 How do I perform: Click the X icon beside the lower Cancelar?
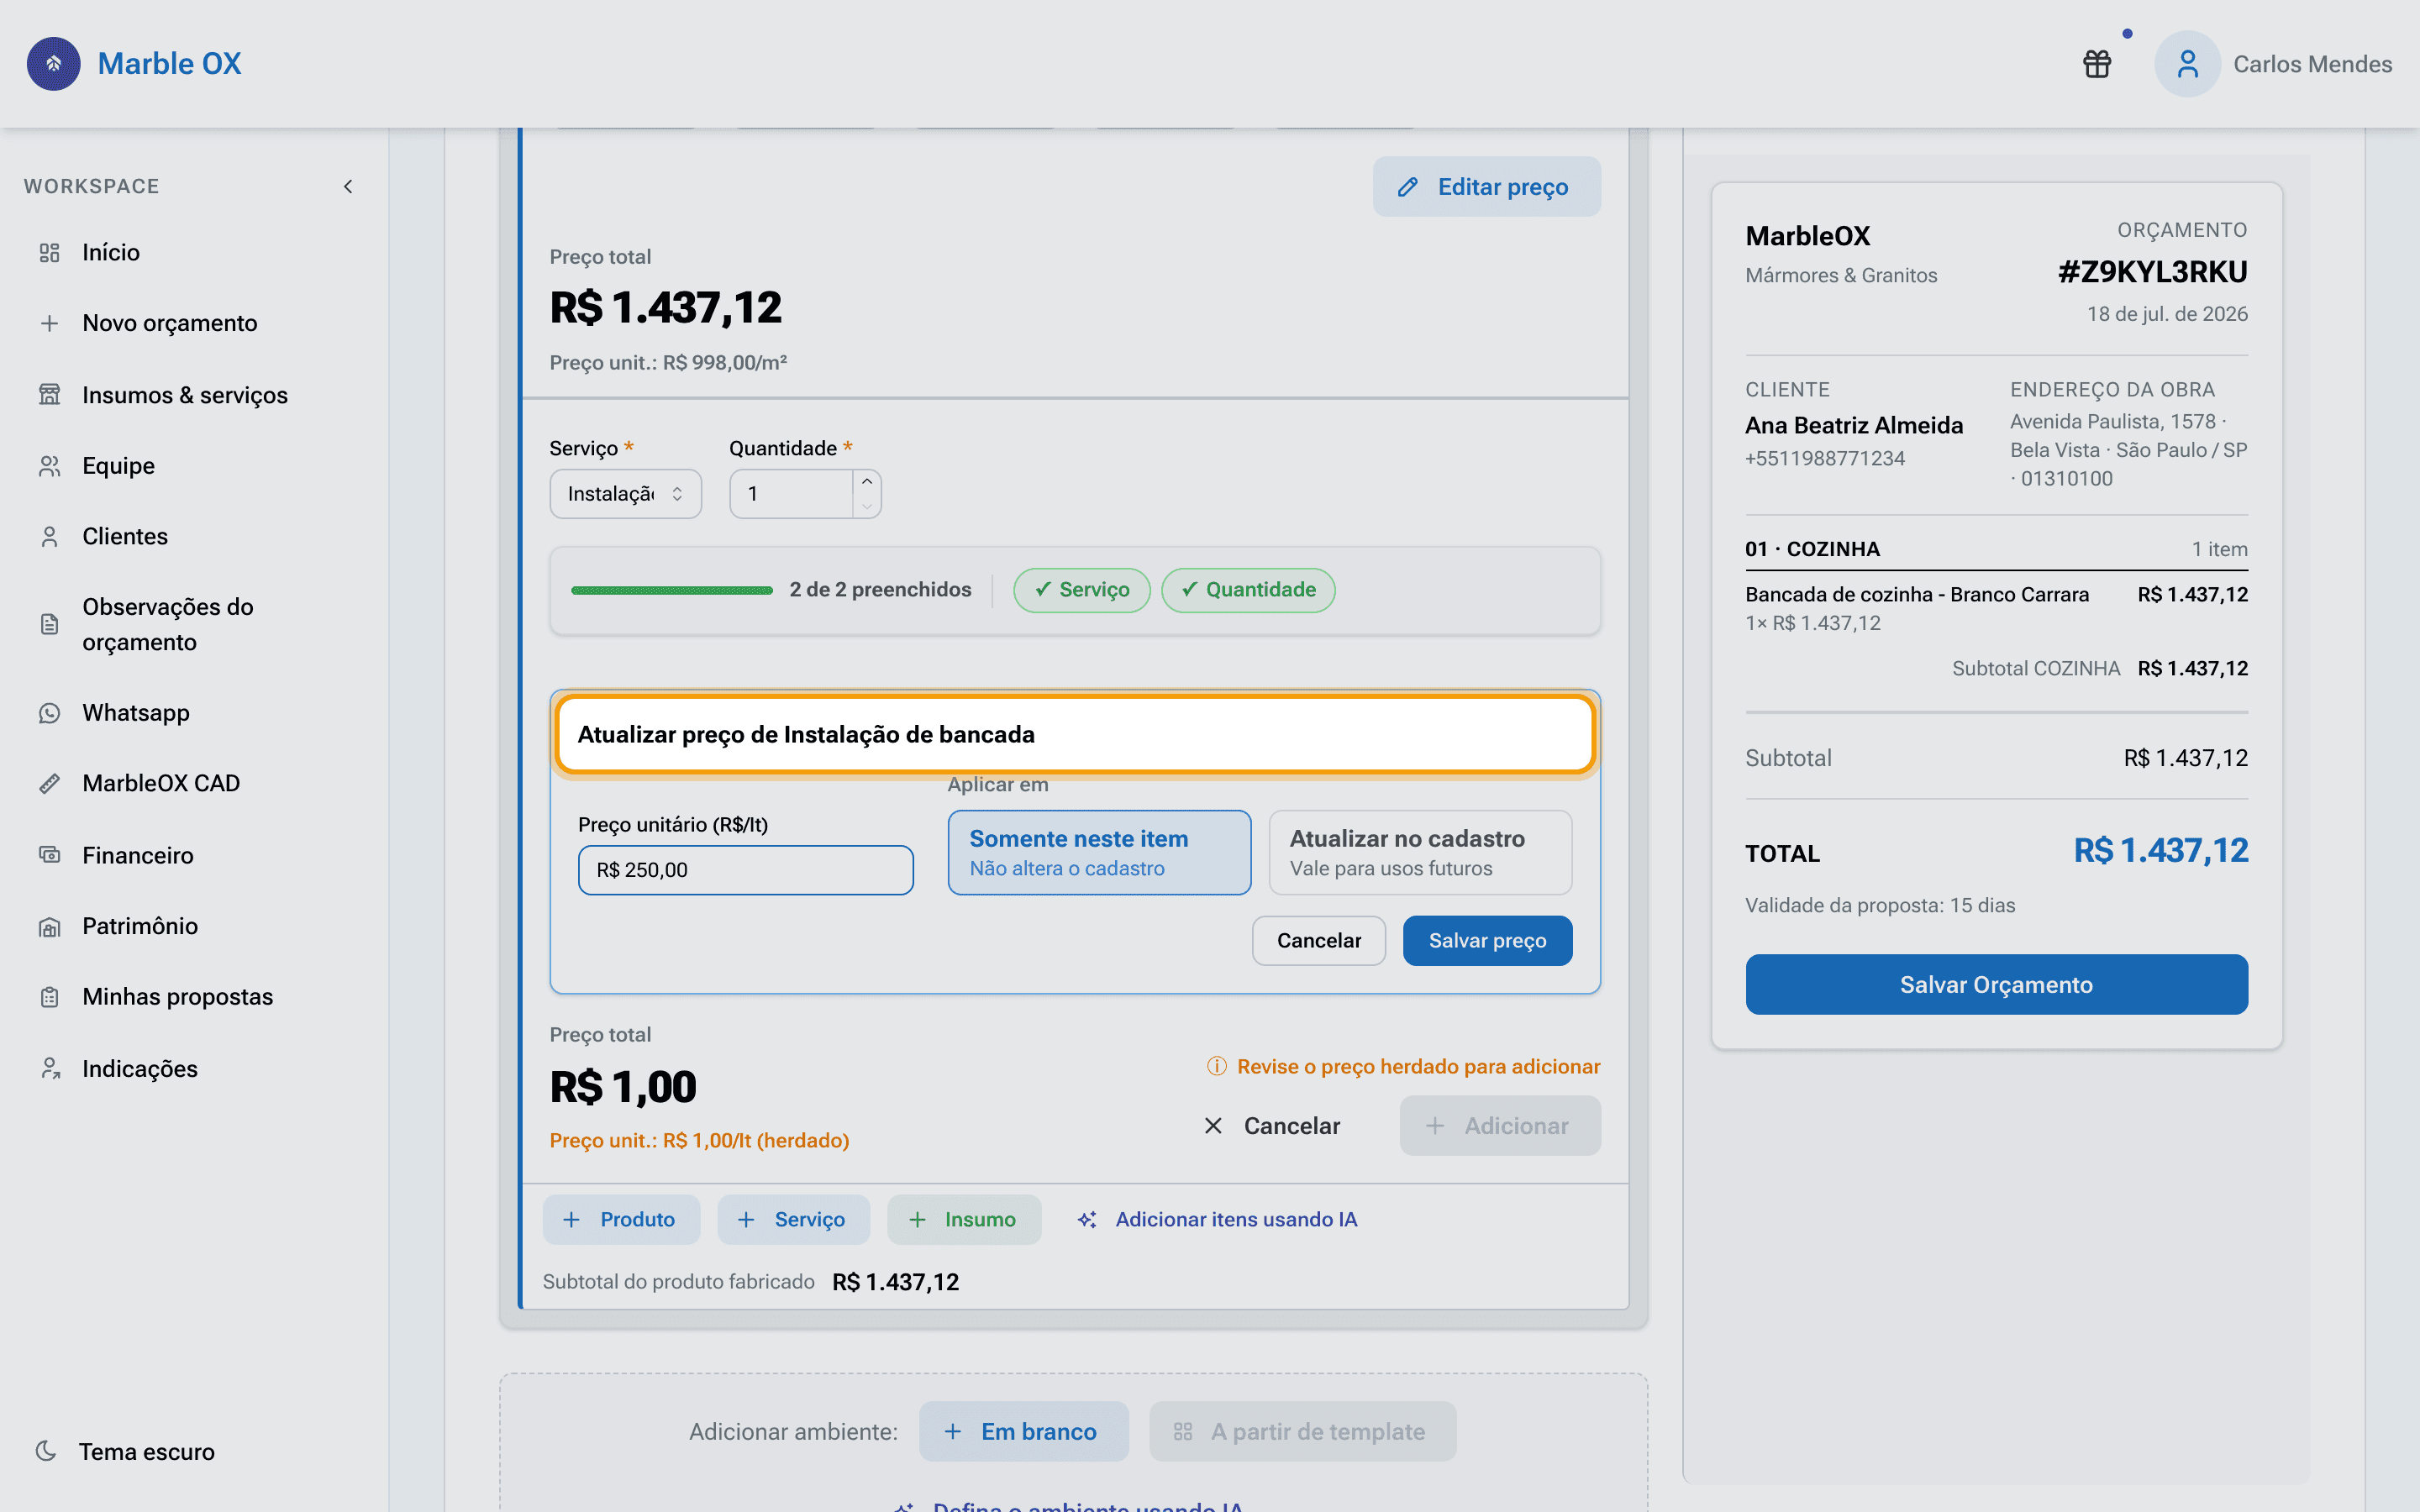1213,1126
